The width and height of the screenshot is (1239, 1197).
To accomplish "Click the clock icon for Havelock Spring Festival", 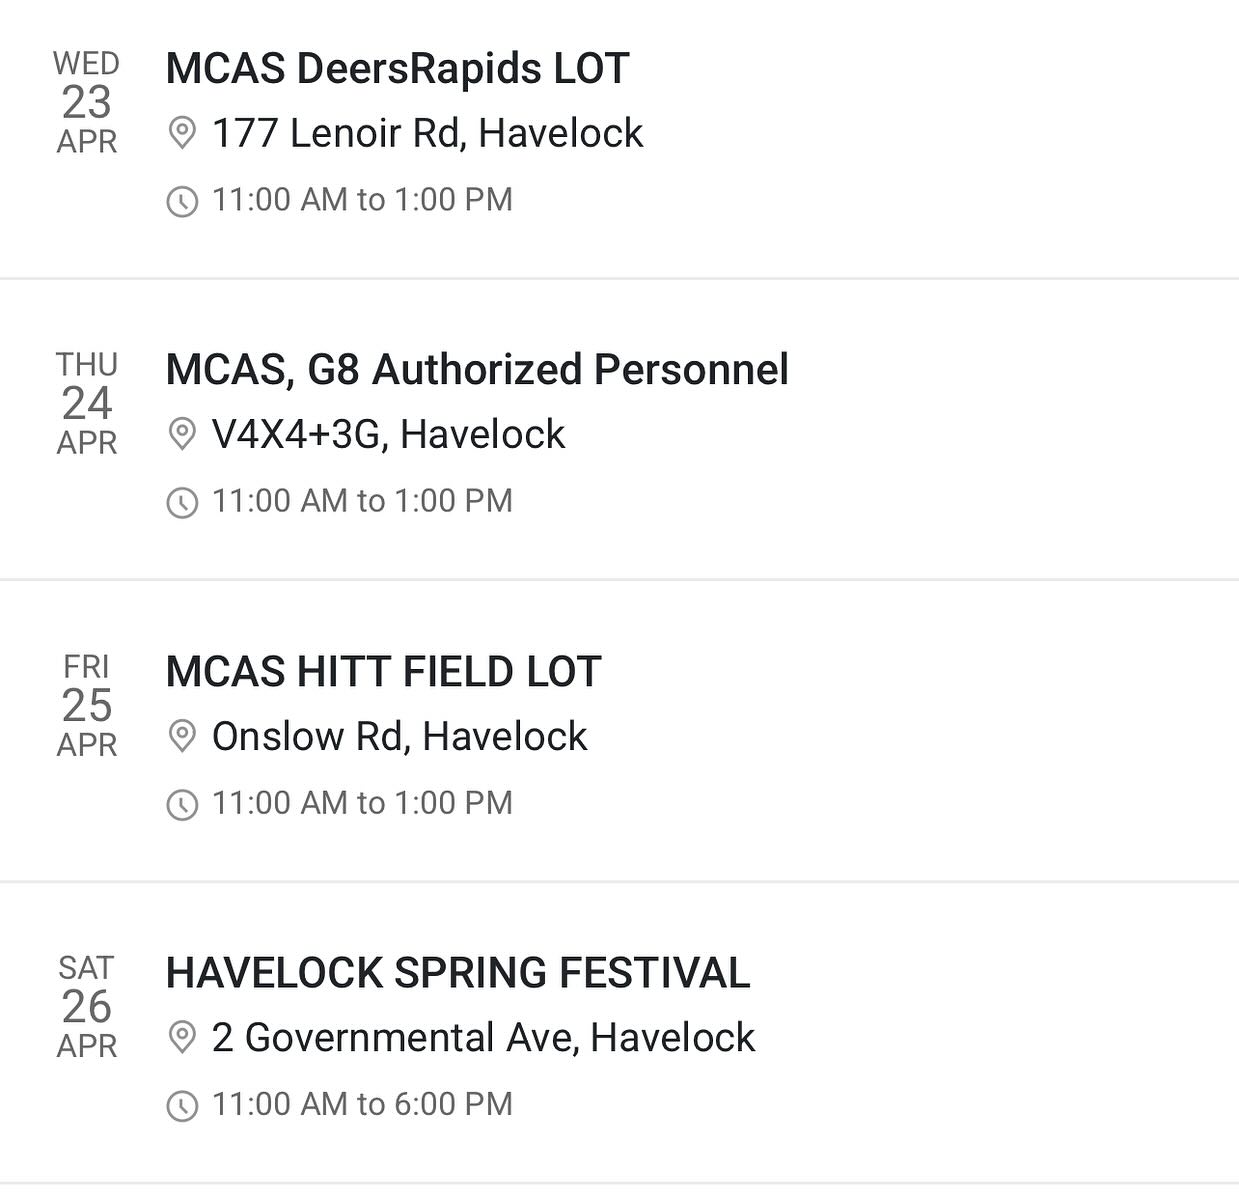I will click(x=181, y=1105).
